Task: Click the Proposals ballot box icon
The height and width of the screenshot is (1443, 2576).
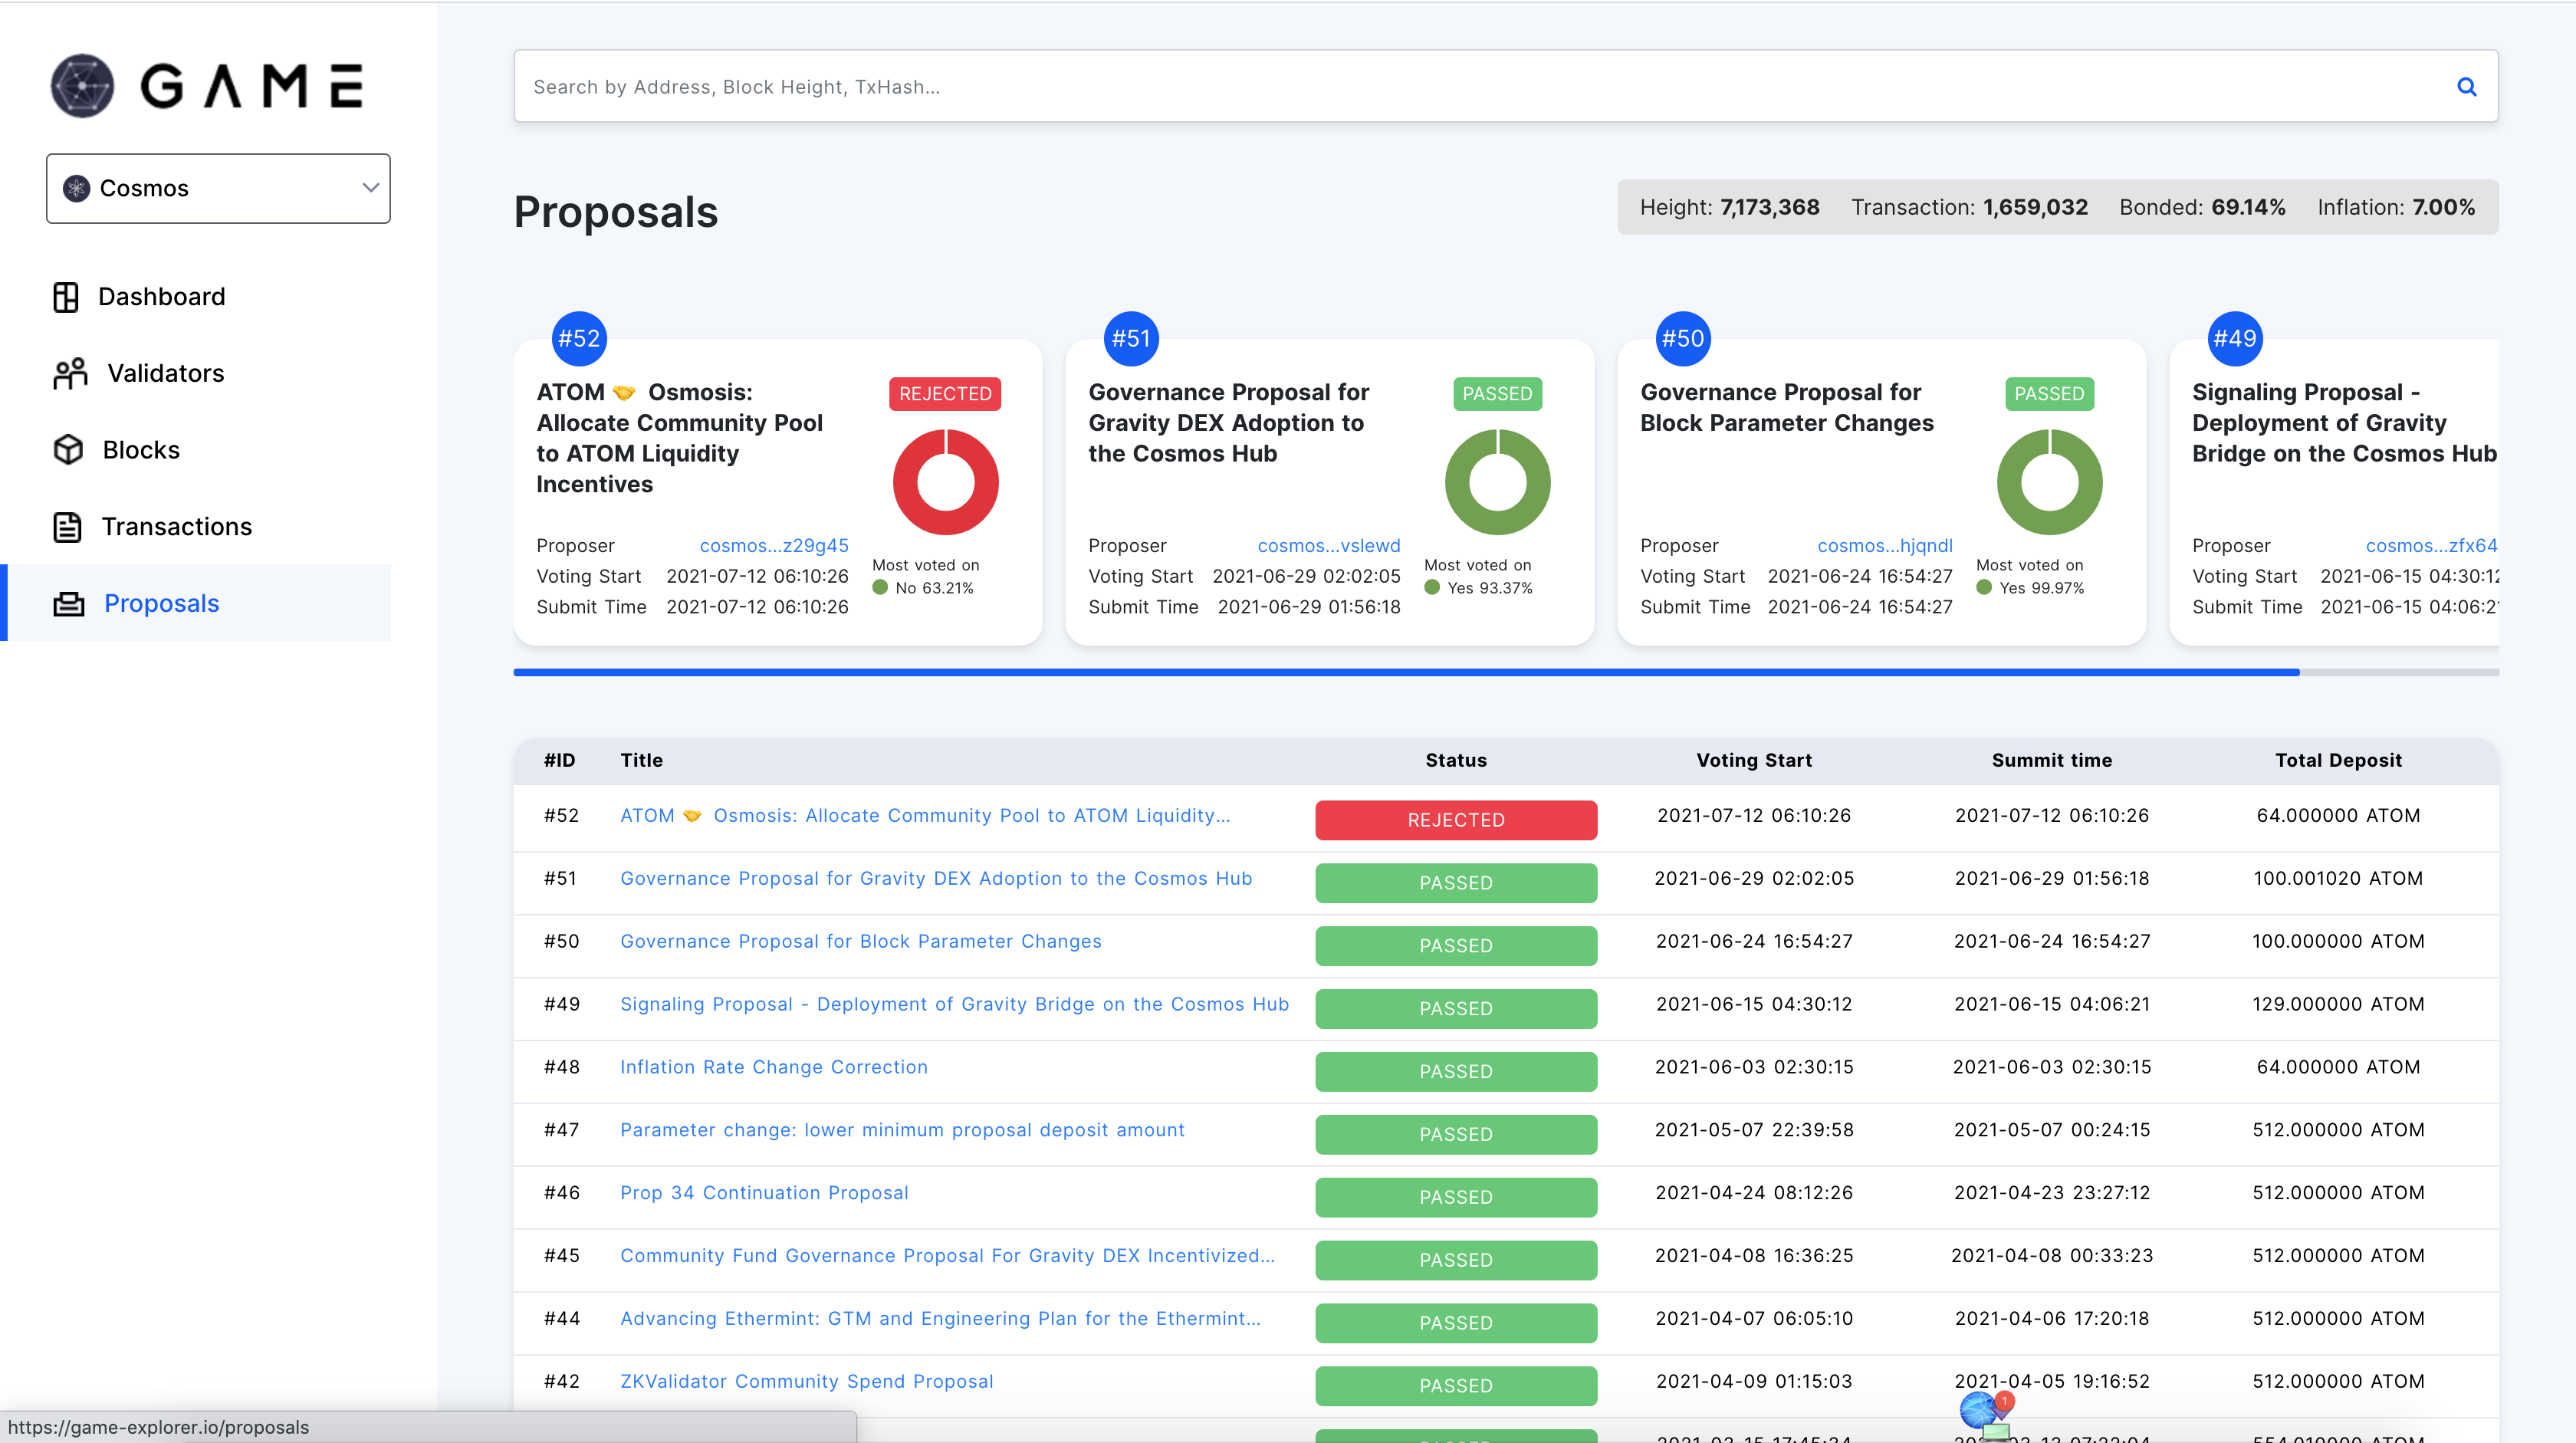Action: (x=68, y=604)
